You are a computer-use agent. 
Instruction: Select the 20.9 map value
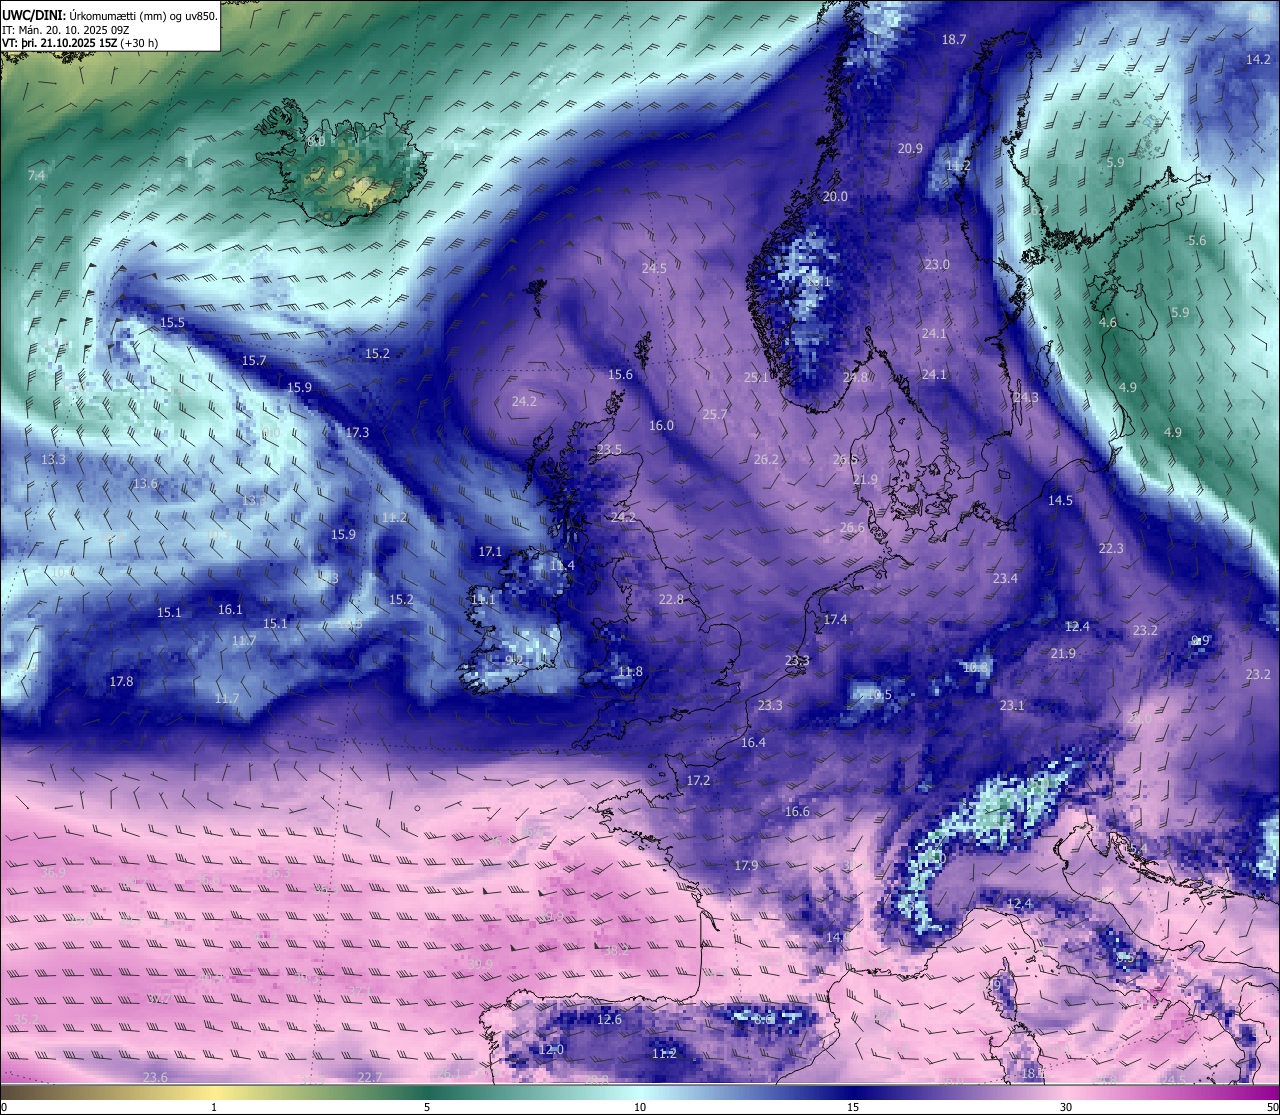coord(910,149)
